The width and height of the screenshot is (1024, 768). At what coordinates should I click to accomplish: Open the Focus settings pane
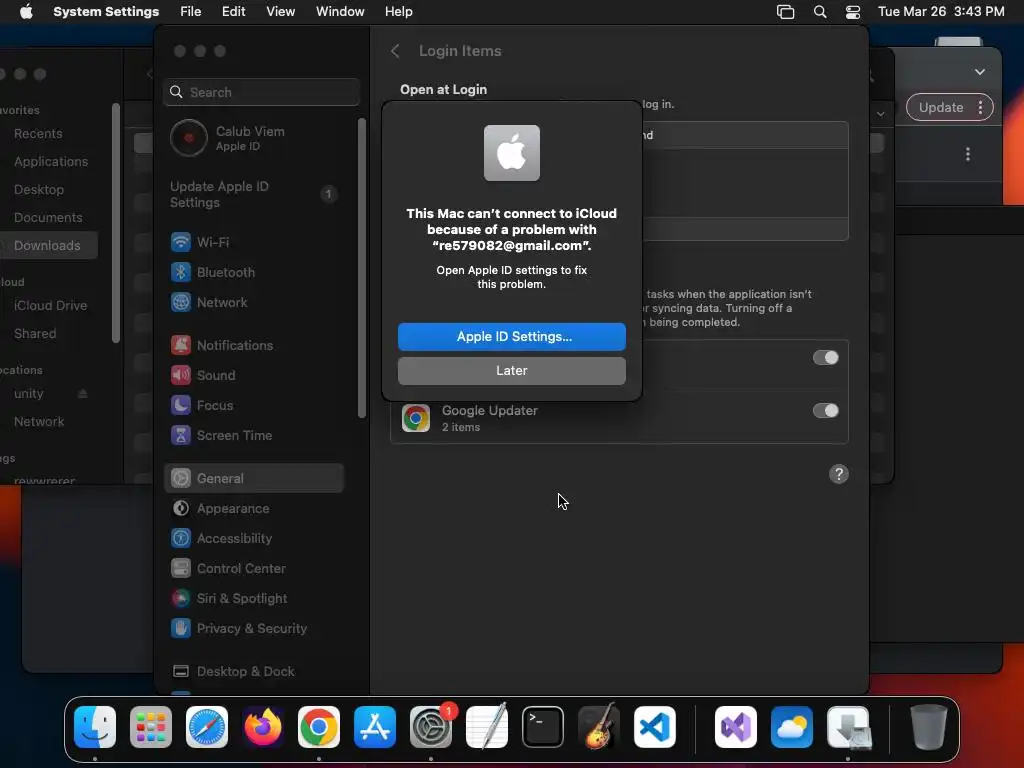click(x=255, y=406)
